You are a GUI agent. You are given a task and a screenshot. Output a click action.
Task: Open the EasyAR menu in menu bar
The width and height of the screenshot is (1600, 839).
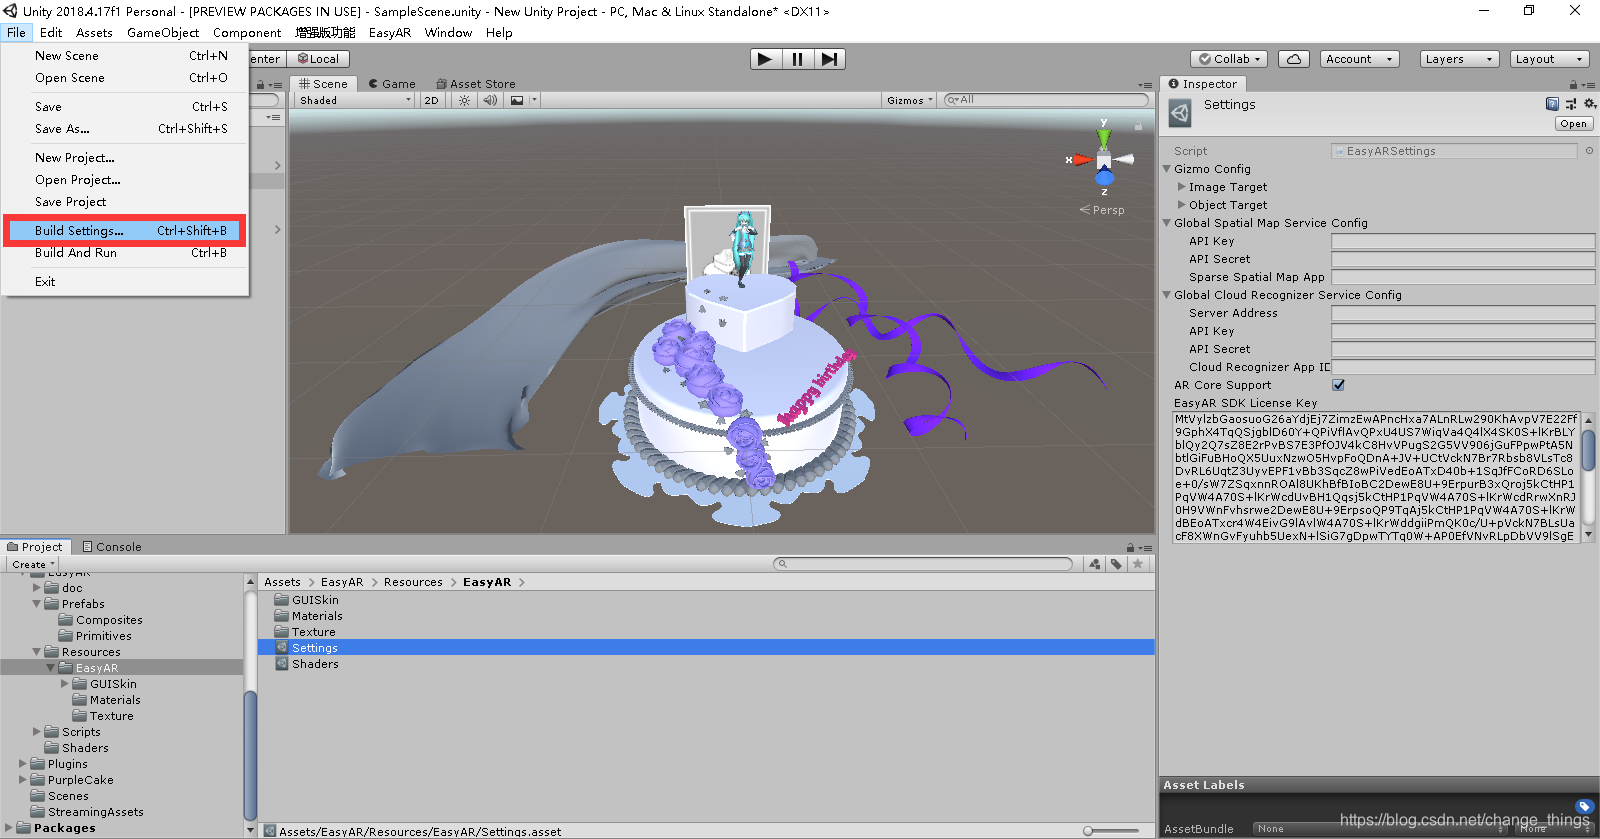[389, 33]
